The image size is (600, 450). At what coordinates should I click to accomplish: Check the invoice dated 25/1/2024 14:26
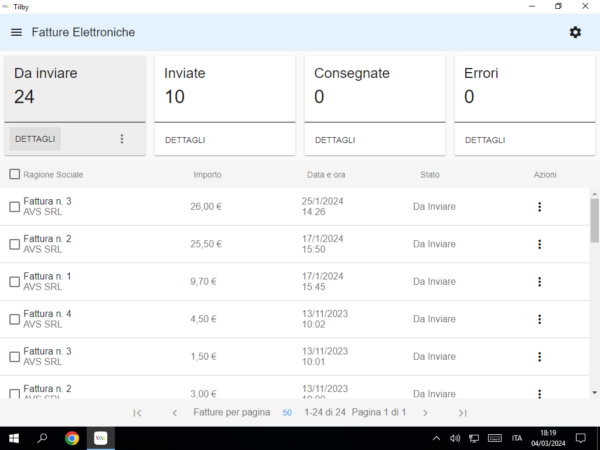[x=14, y=207]
